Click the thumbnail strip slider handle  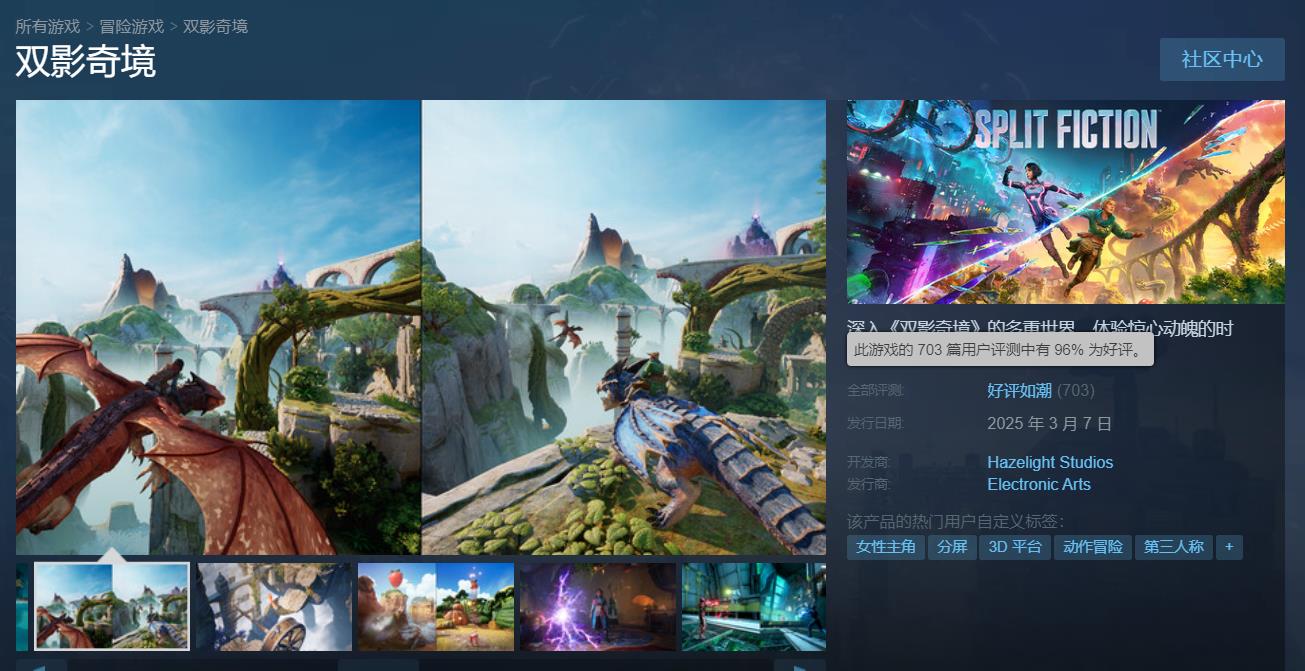coord(378,665)
